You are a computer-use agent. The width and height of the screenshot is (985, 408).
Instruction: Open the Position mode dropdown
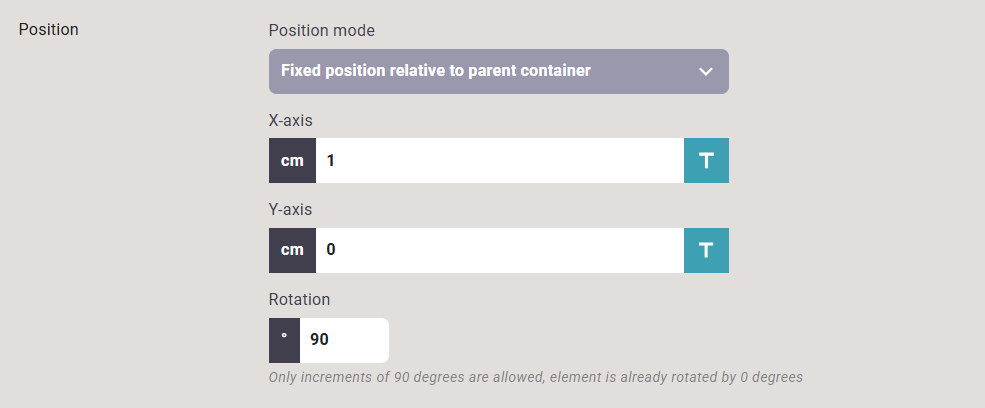point(499,72)
